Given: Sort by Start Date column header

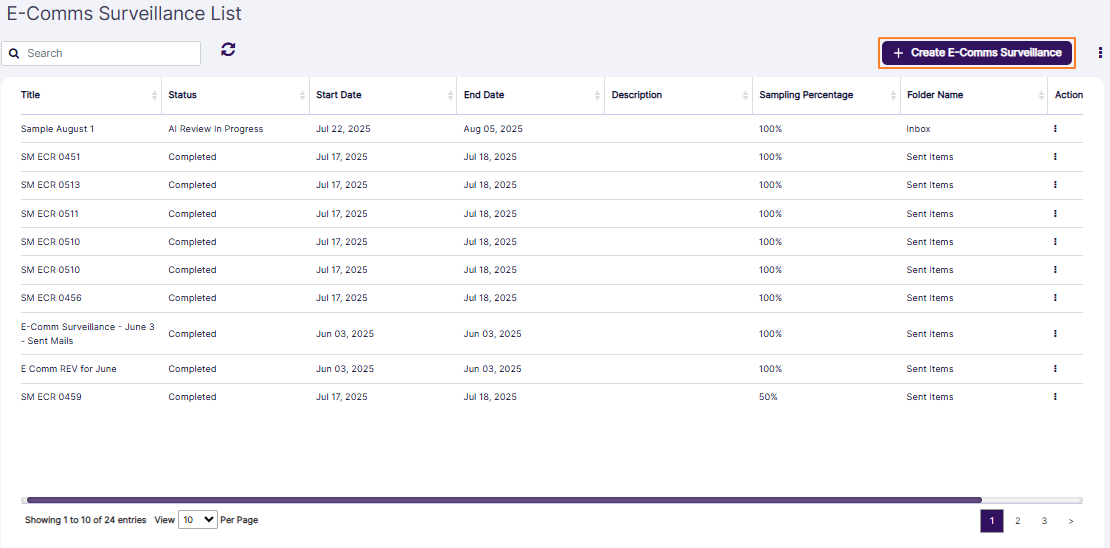Looking at the screenshot, I should (339, 95).
